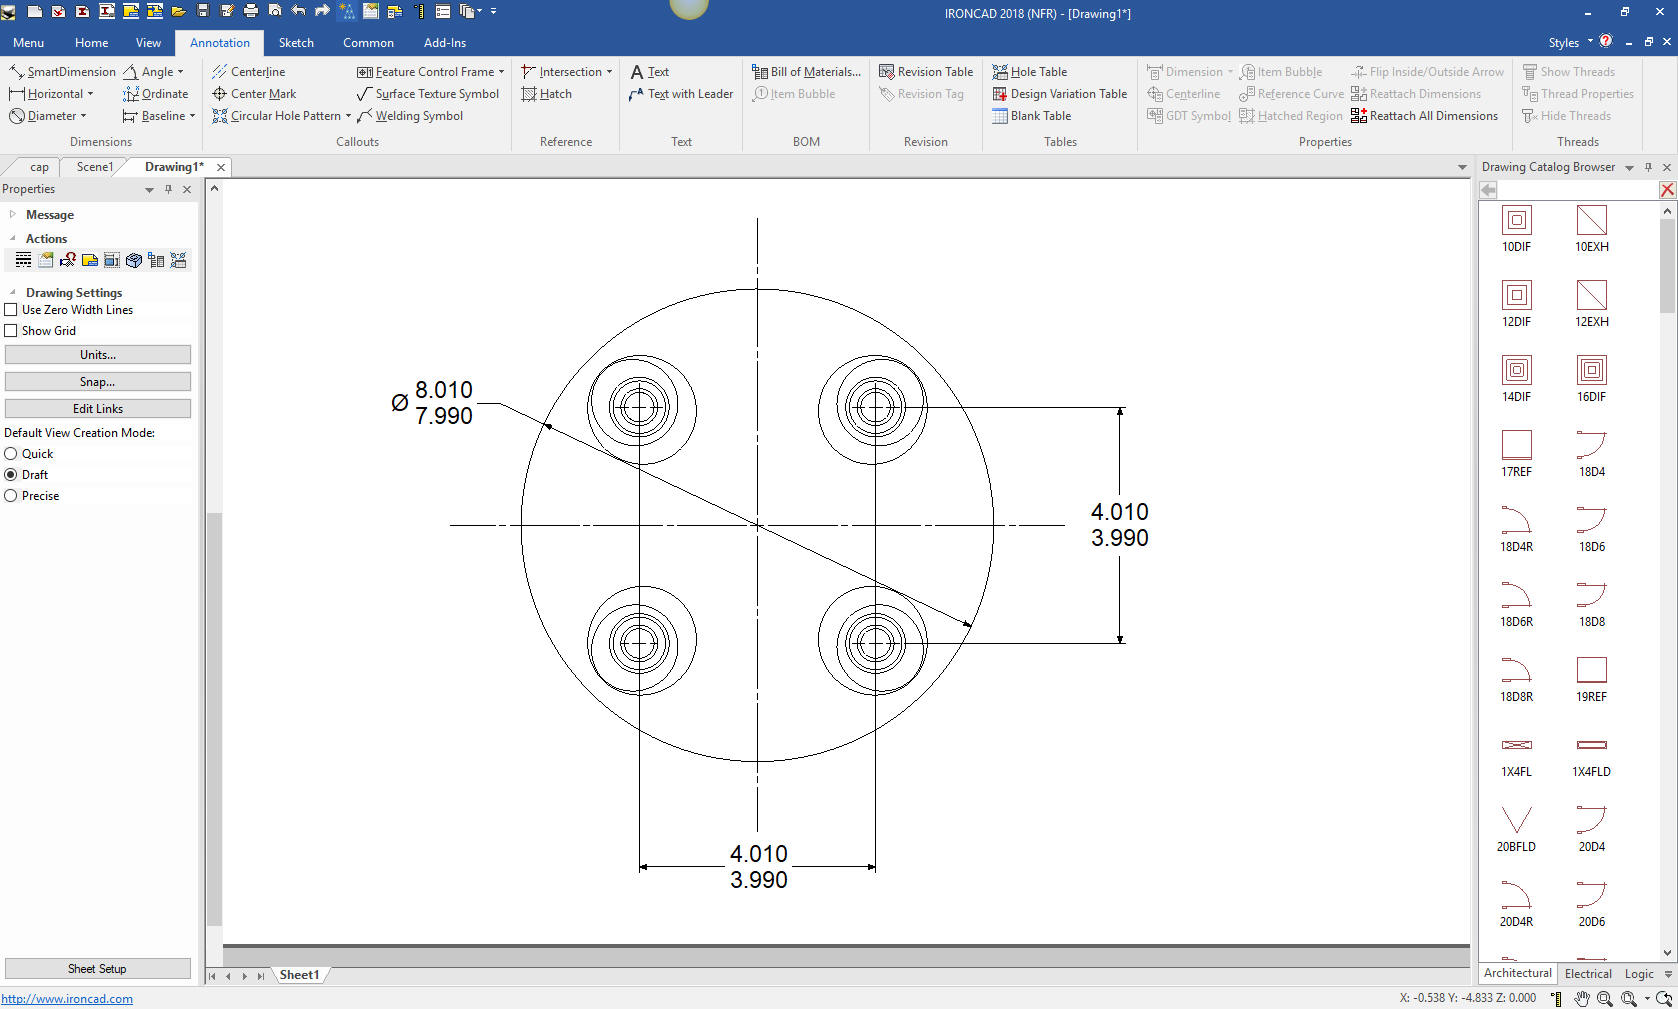Click the Zoom tool in status bar

1604,998
